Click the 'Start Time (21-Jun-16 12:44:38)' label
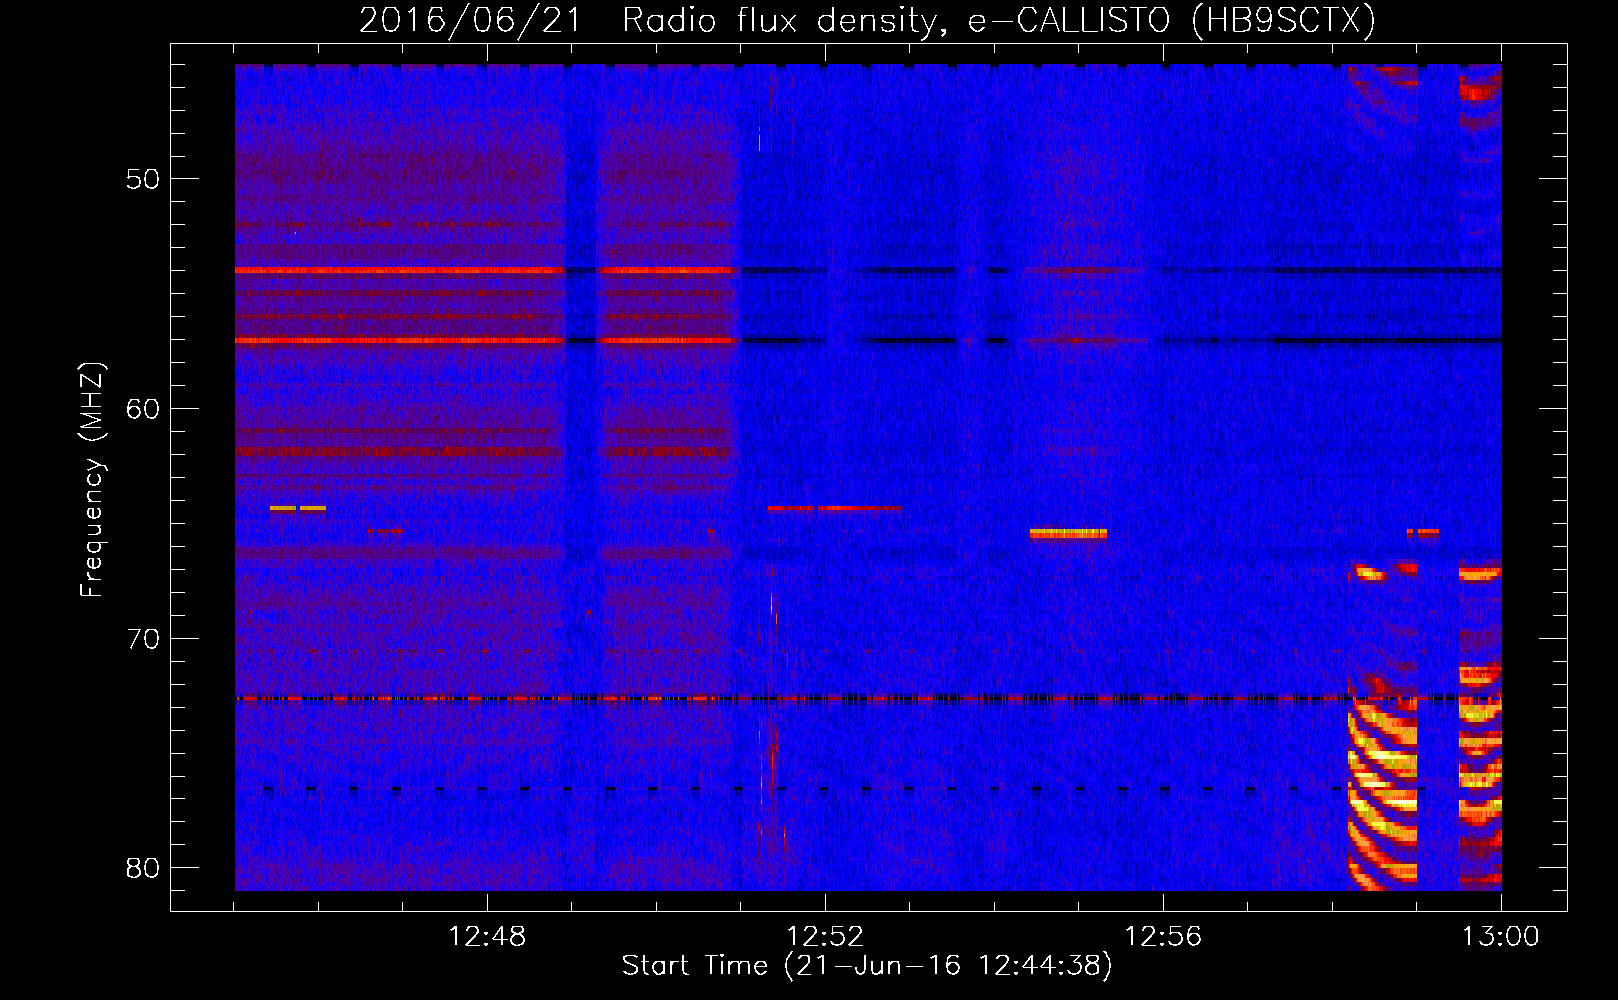This screenshot has height=1000, width=1618. tap(867, 966)
